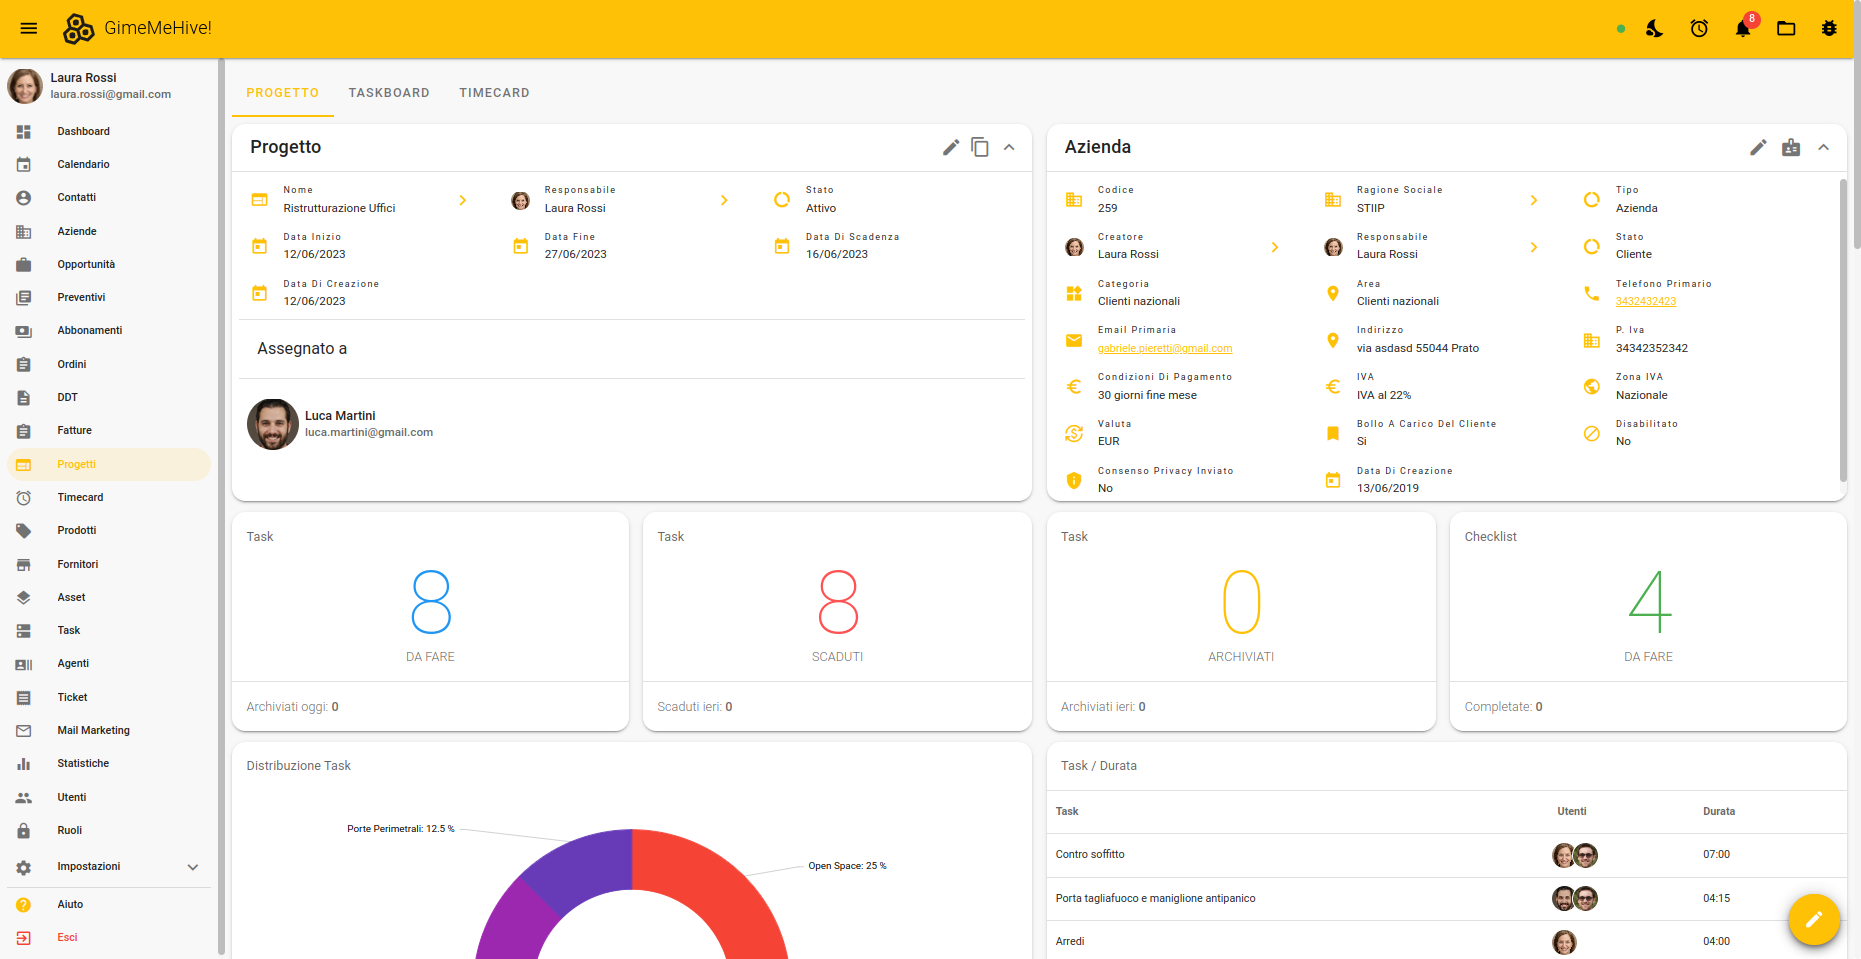Click the Preventivi sidebar icon

(24, 297)
